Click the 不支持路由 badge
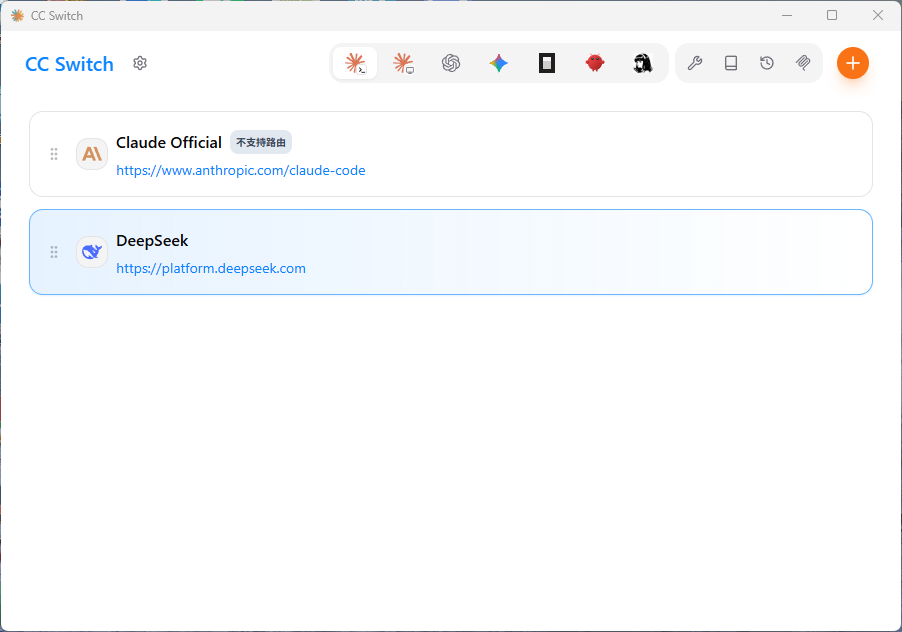 click(261, 142)
